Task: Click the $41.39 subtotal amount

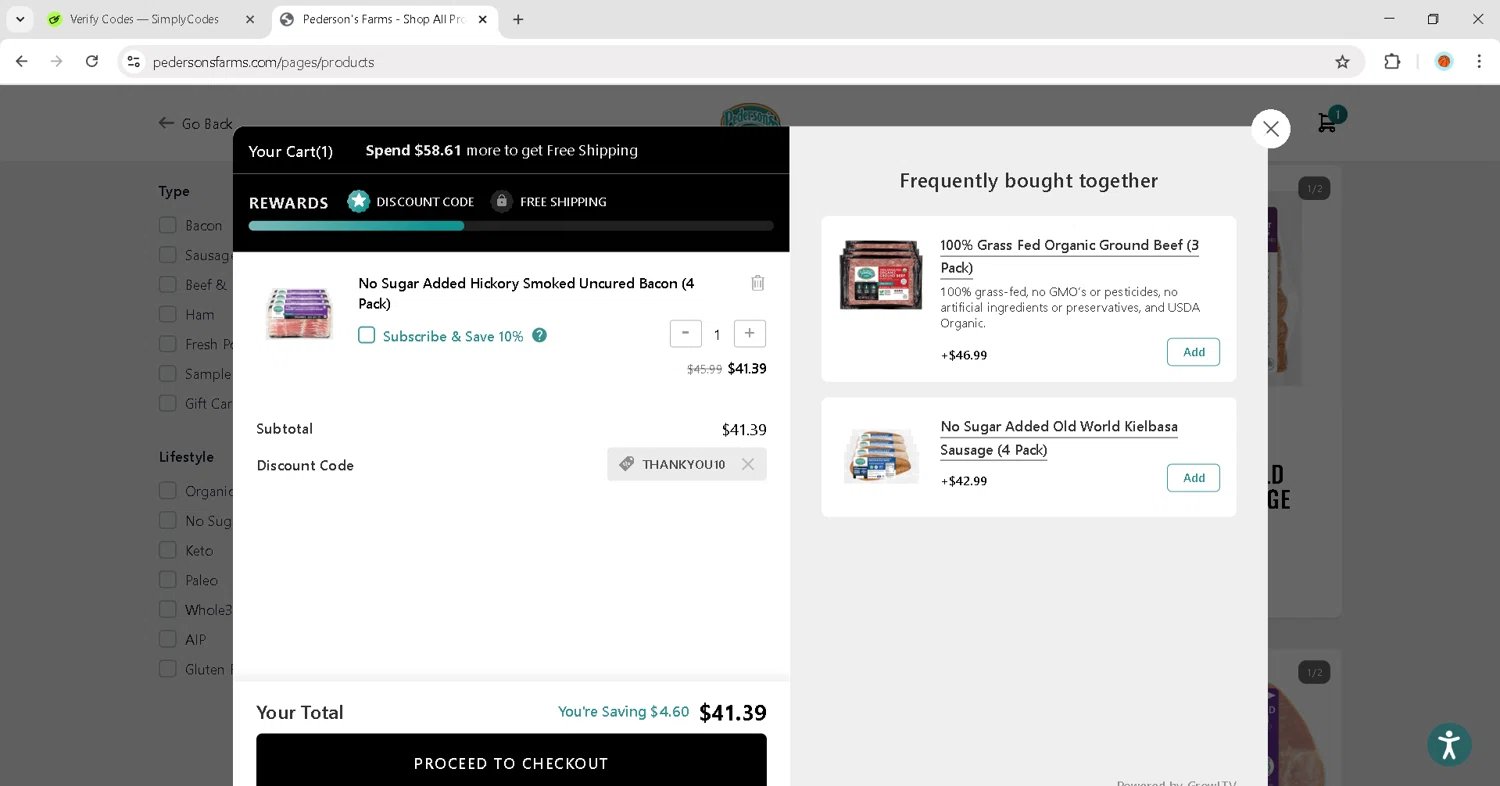Action: pyautogui.click(x=744, y=430)
